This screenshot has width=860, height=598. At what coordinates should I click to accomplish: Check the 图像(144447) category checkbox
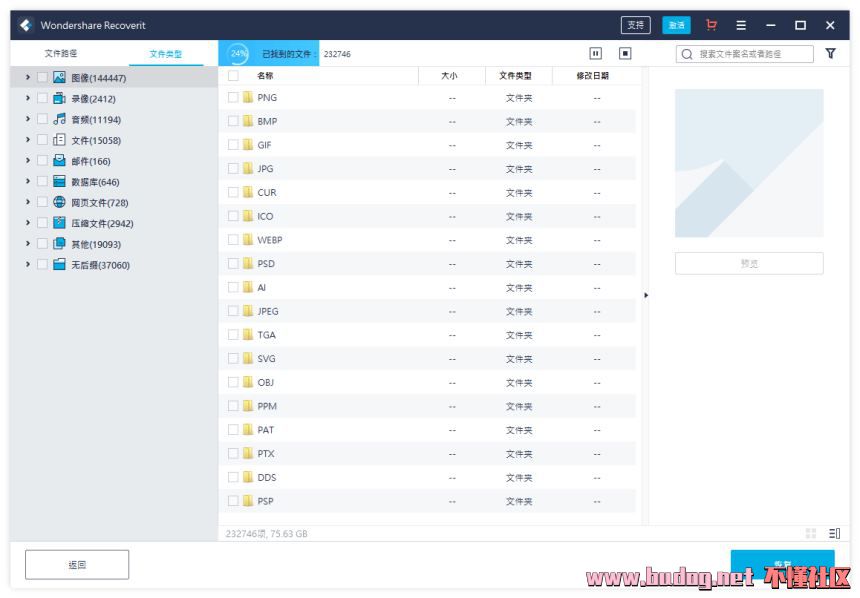[42, 77]
